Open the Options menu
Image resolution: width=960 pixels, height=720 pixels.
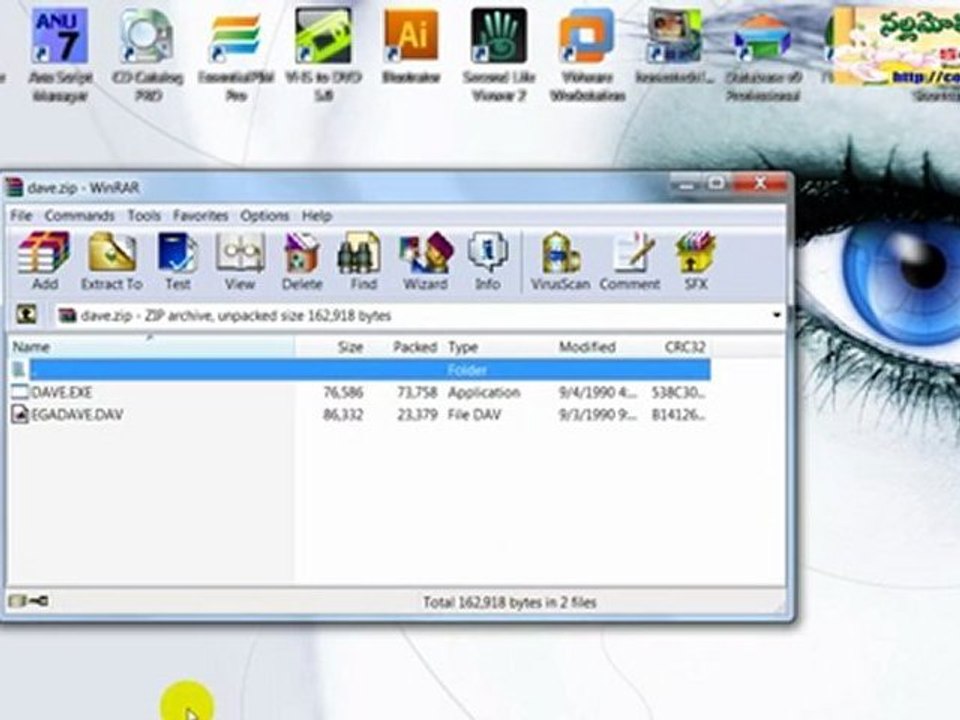[264, 216]
